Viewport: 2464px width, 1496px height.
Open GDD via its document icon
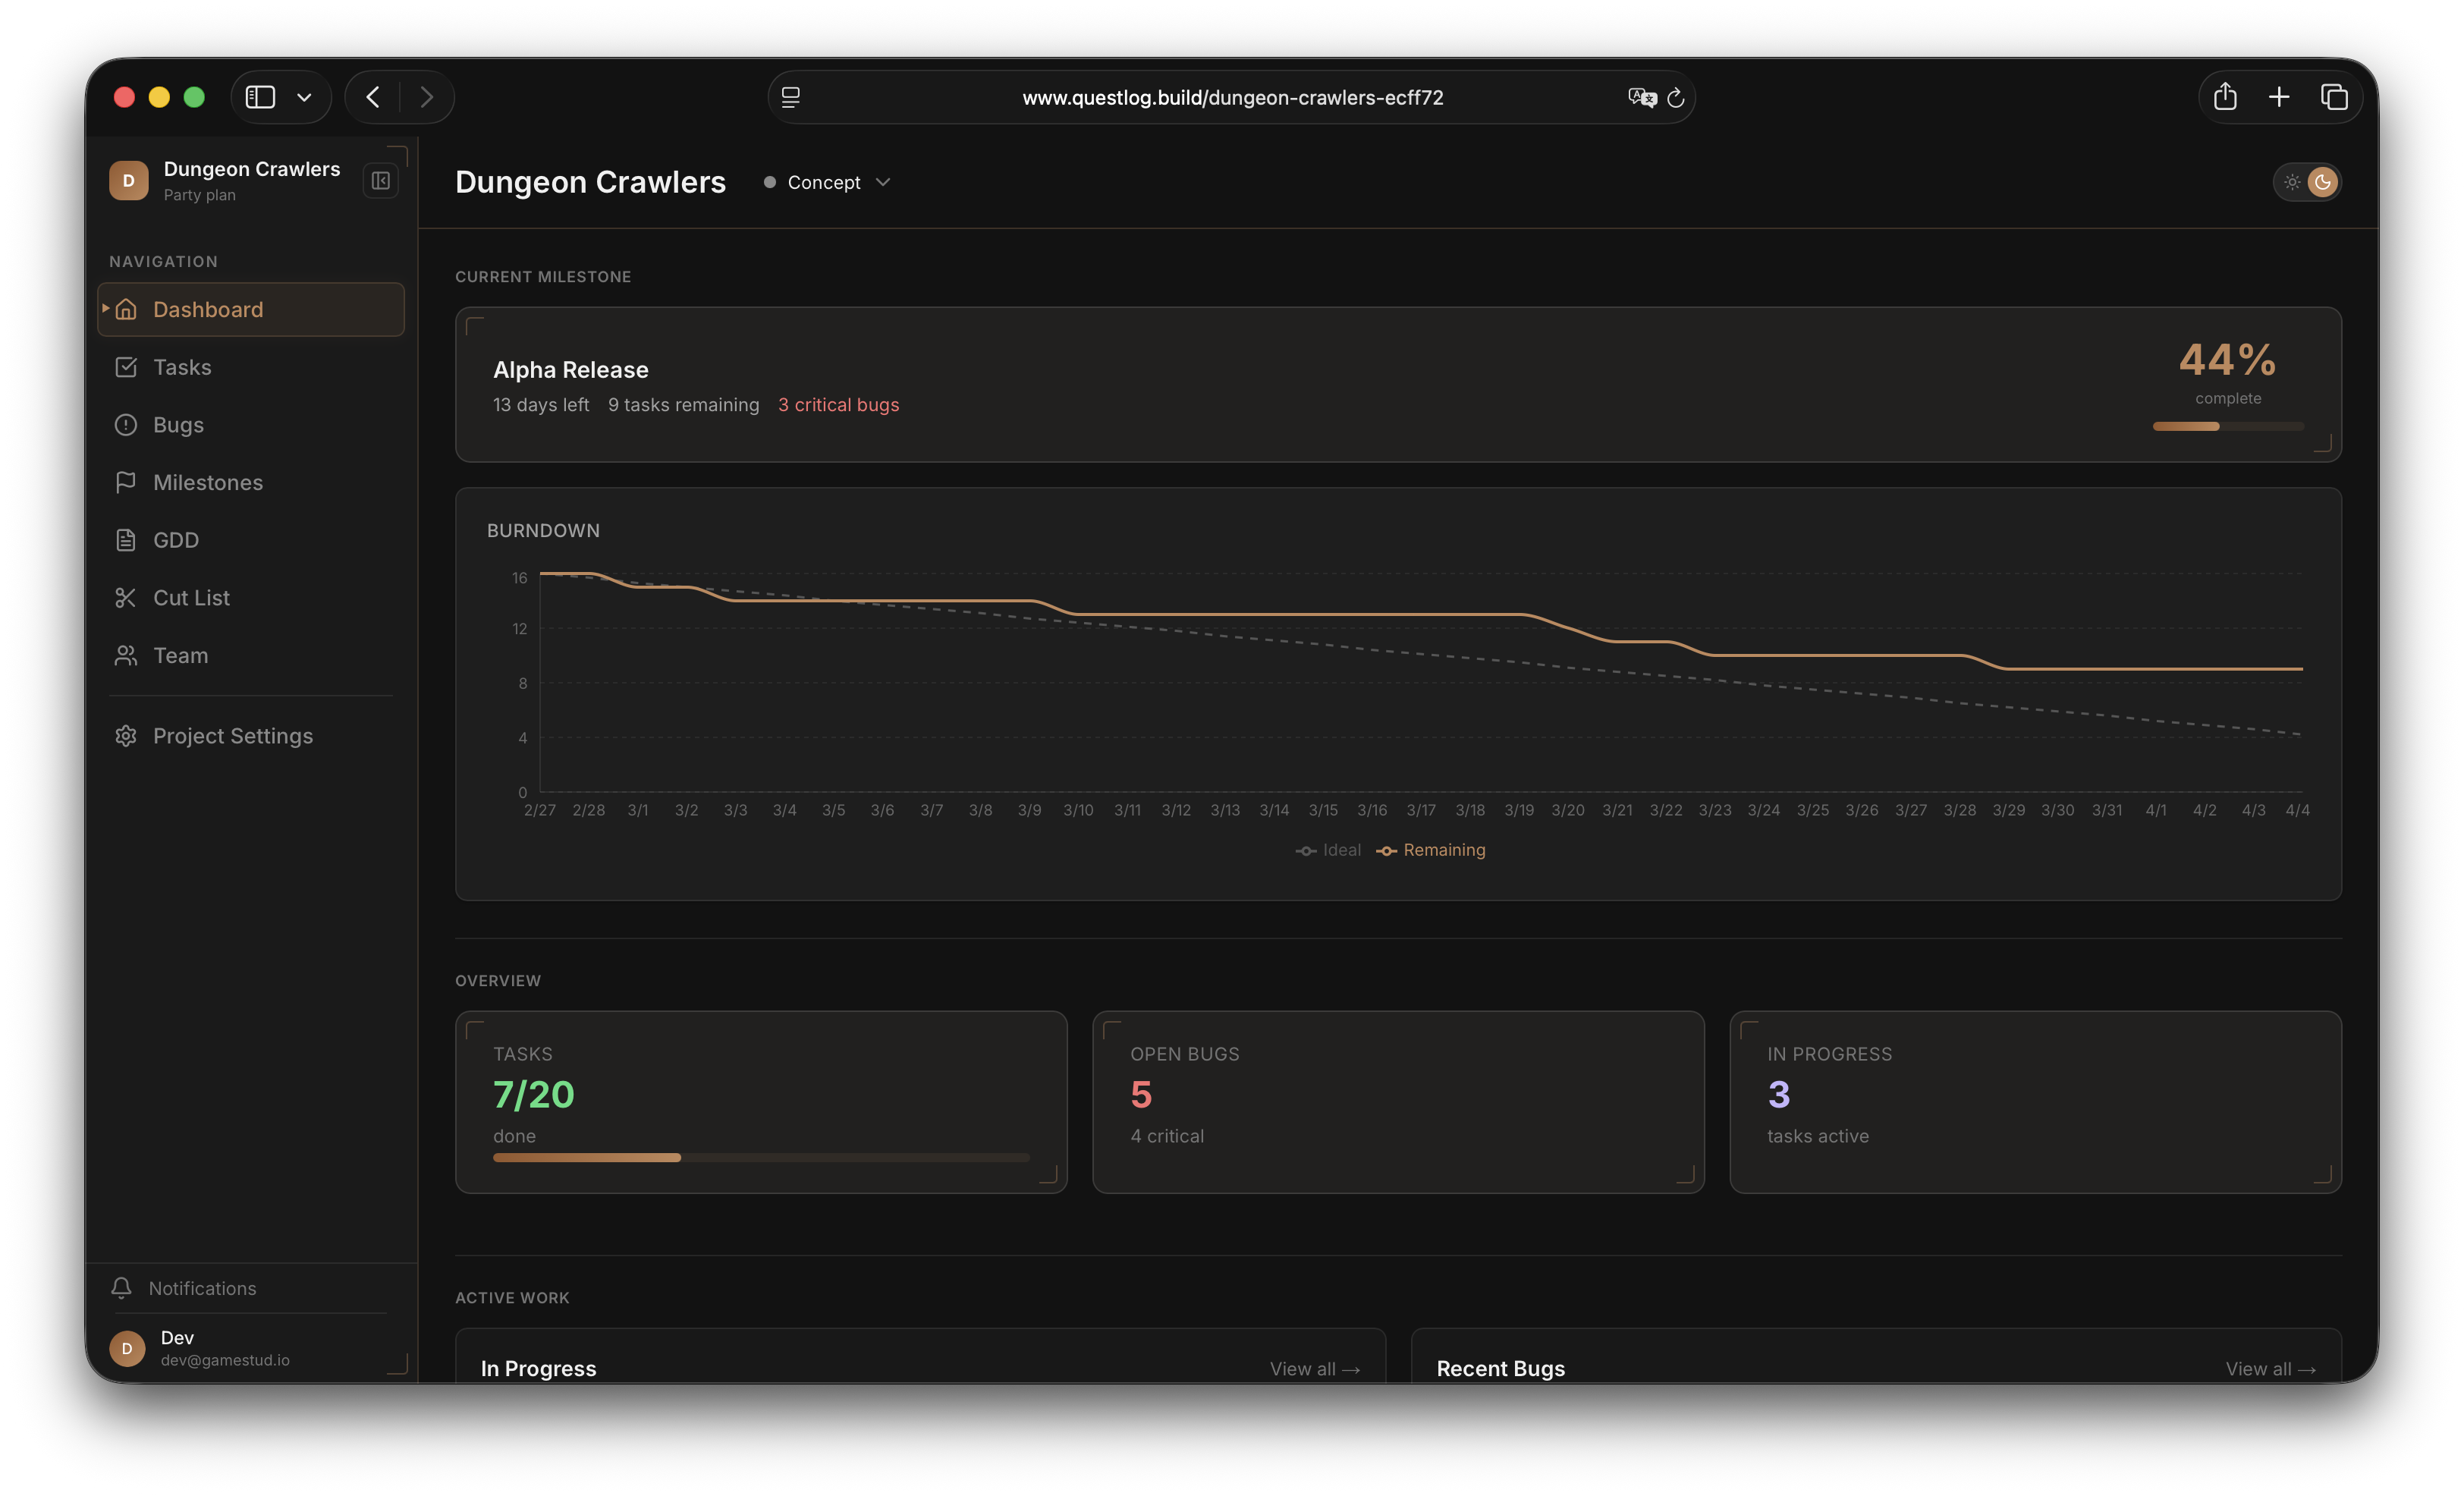[x=126, y=540]
